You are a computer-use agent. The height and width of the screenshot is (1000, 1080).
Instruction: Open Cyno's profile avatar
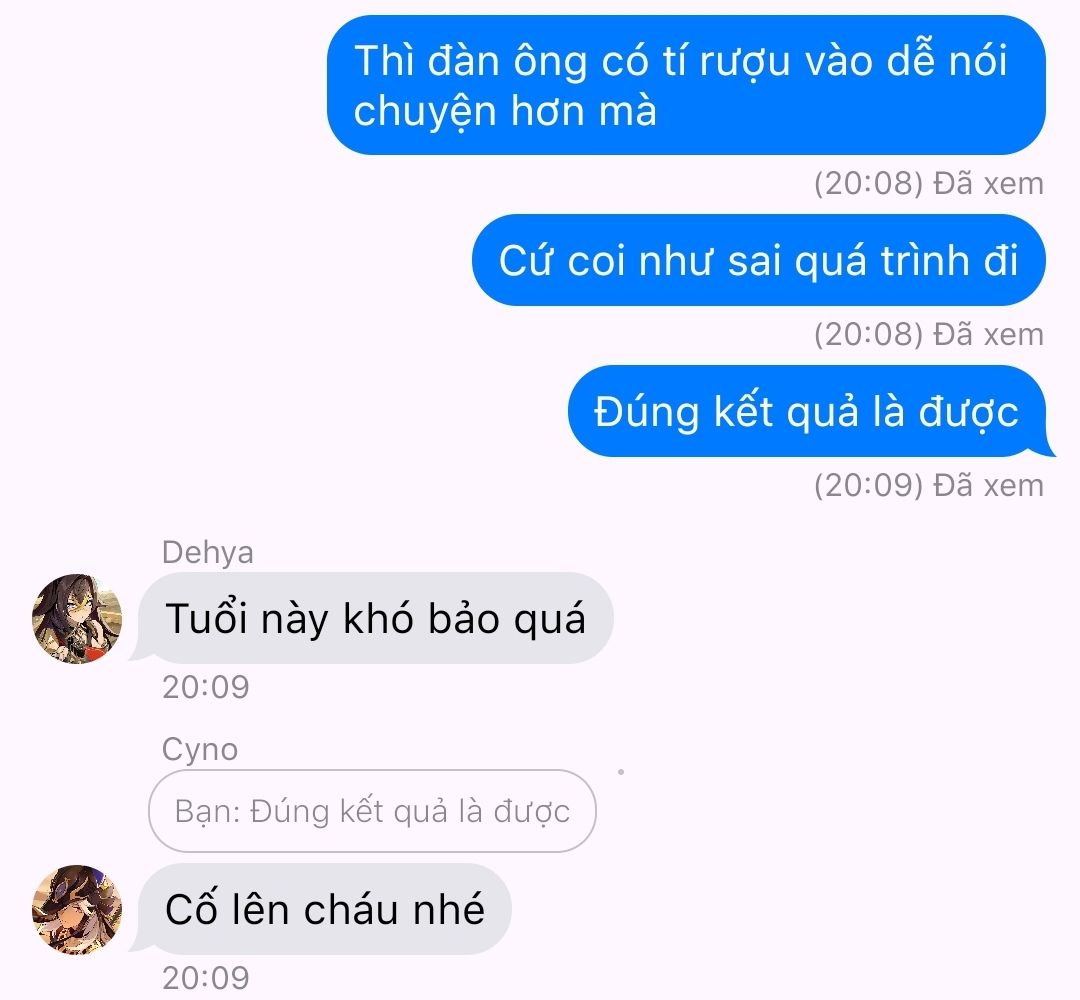pos(77,910)
